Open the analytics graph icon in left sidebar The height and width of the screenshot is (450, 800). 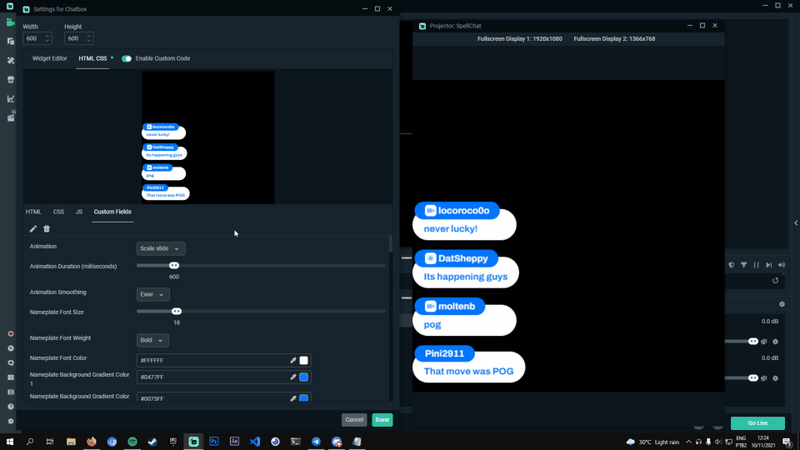[x=11, y=98]
